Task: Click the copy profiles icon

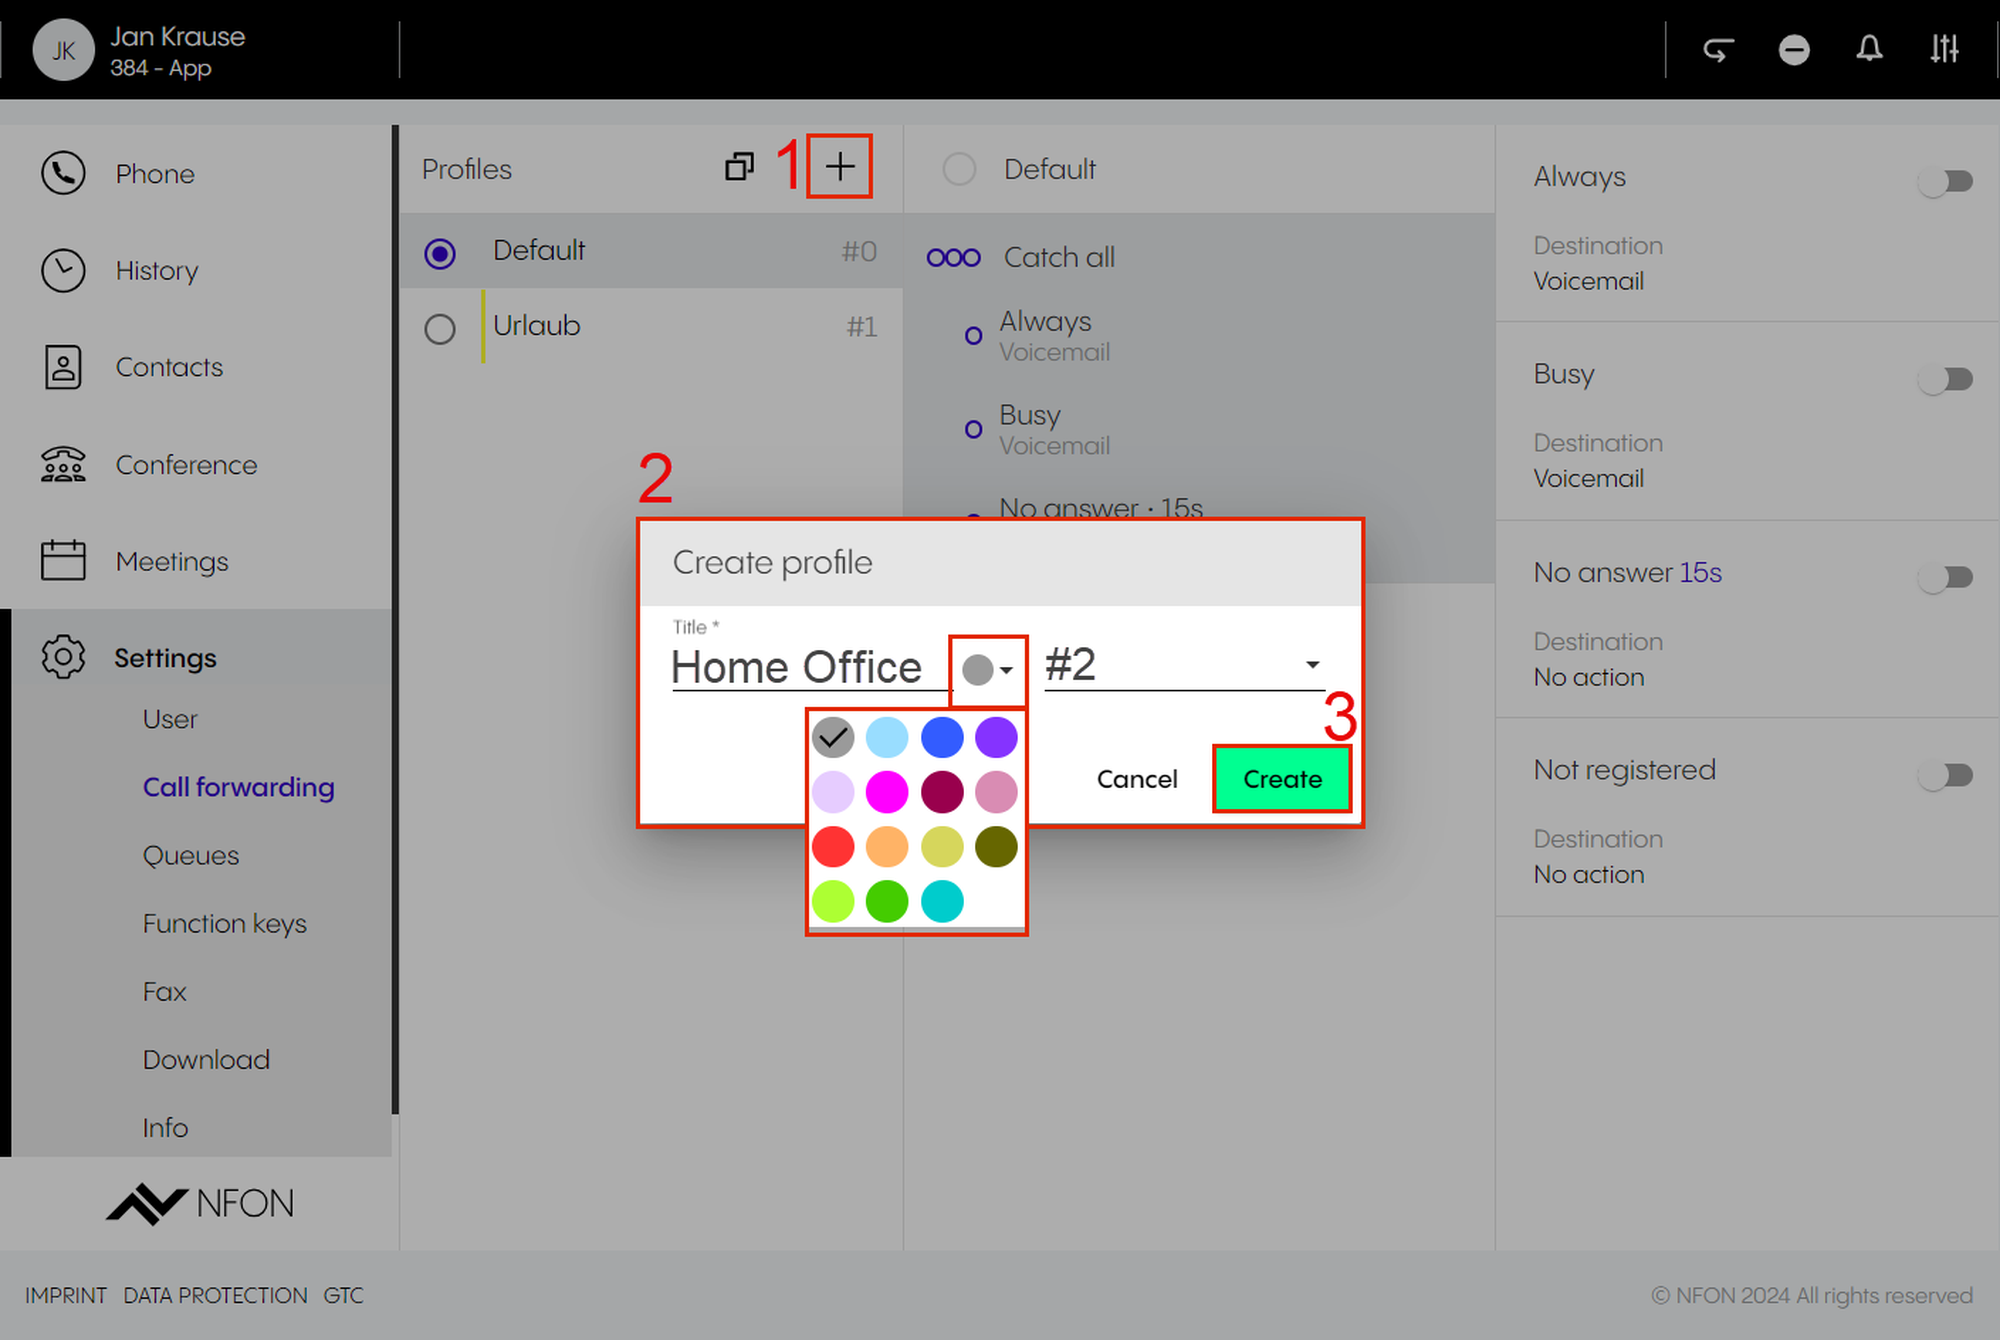Action: (x=739, y=167)
